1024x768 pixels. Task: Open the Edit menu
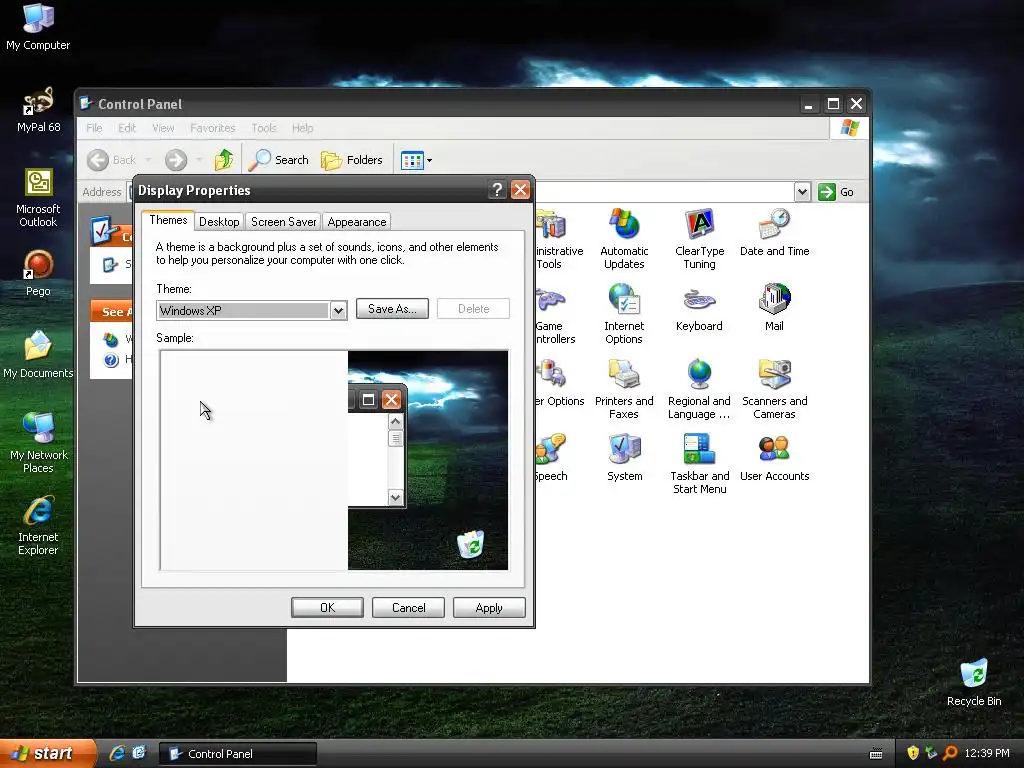click(127, 128)
